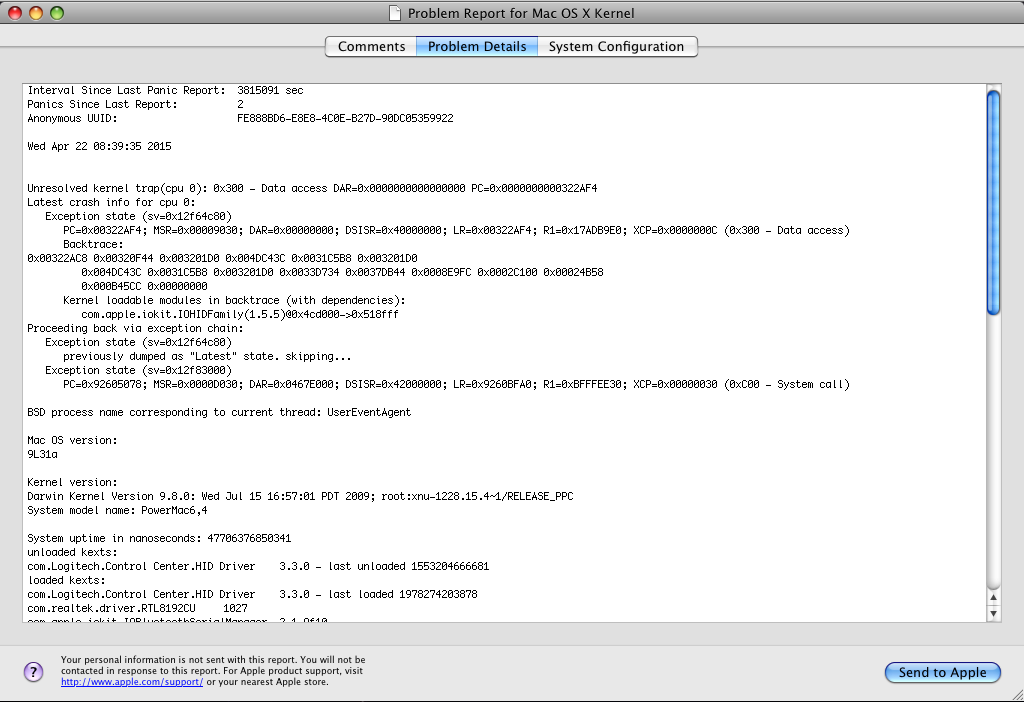Open the System Configuration tab

pos(616,46)
